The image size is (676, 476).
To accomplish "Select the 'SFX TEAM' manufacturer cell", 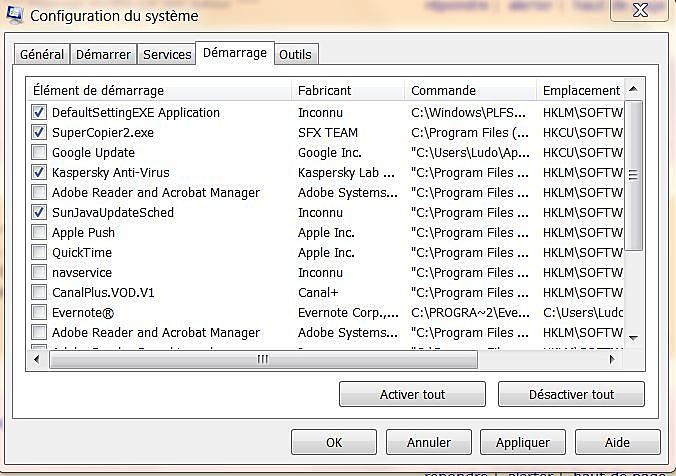I will tap(328, 132).
